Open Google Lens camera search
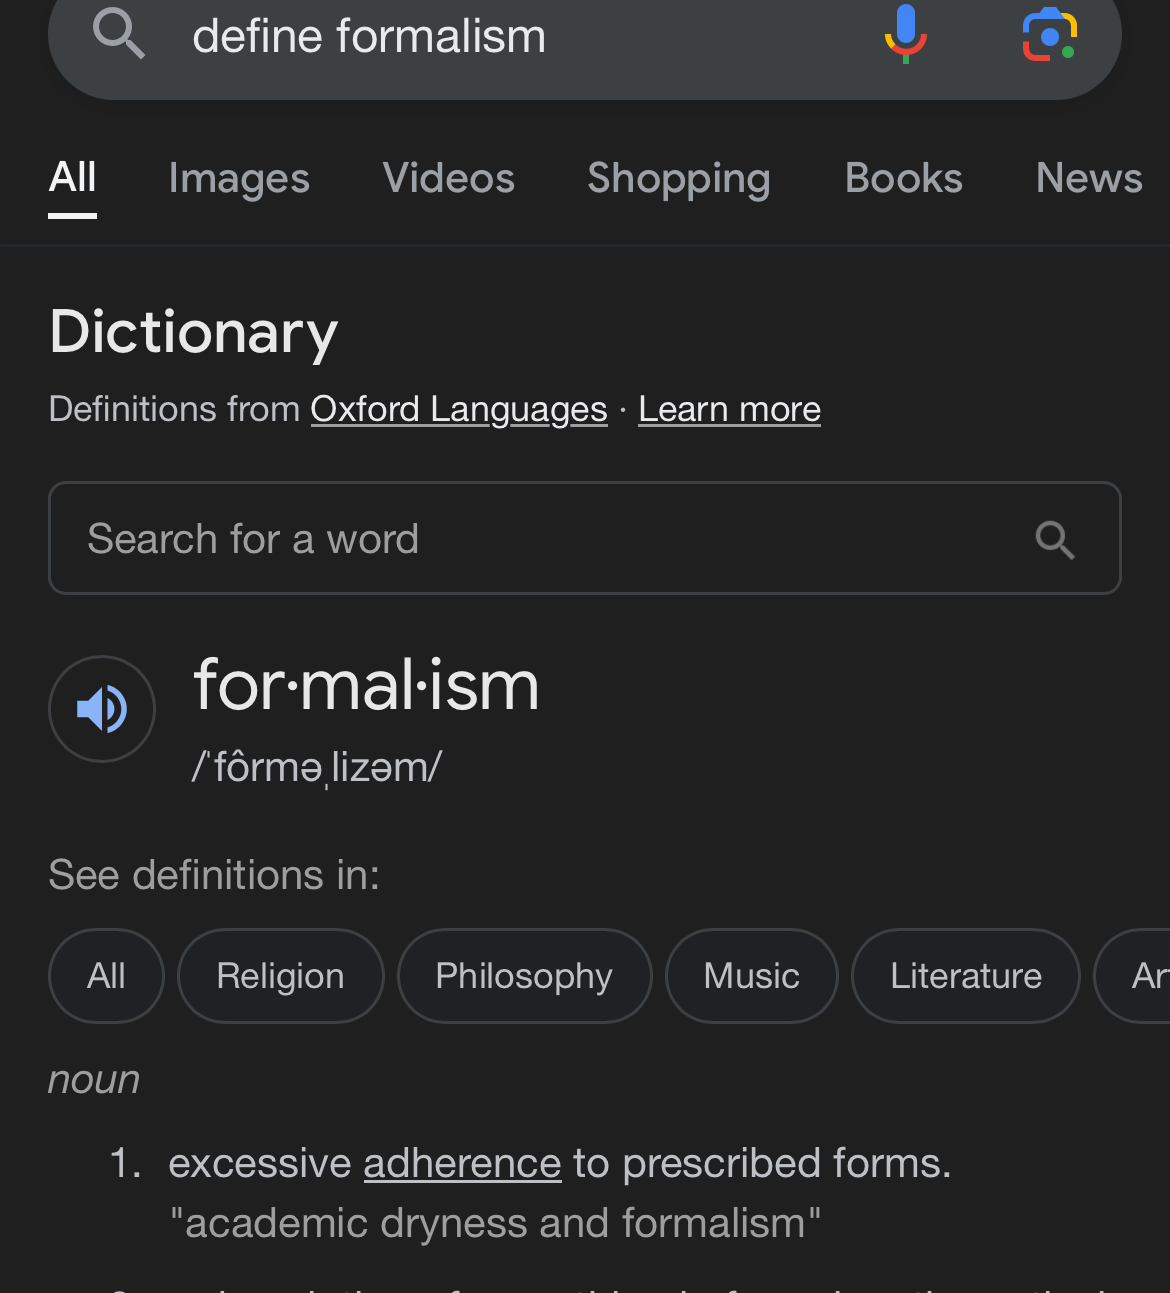 (x=1049, y=35)
